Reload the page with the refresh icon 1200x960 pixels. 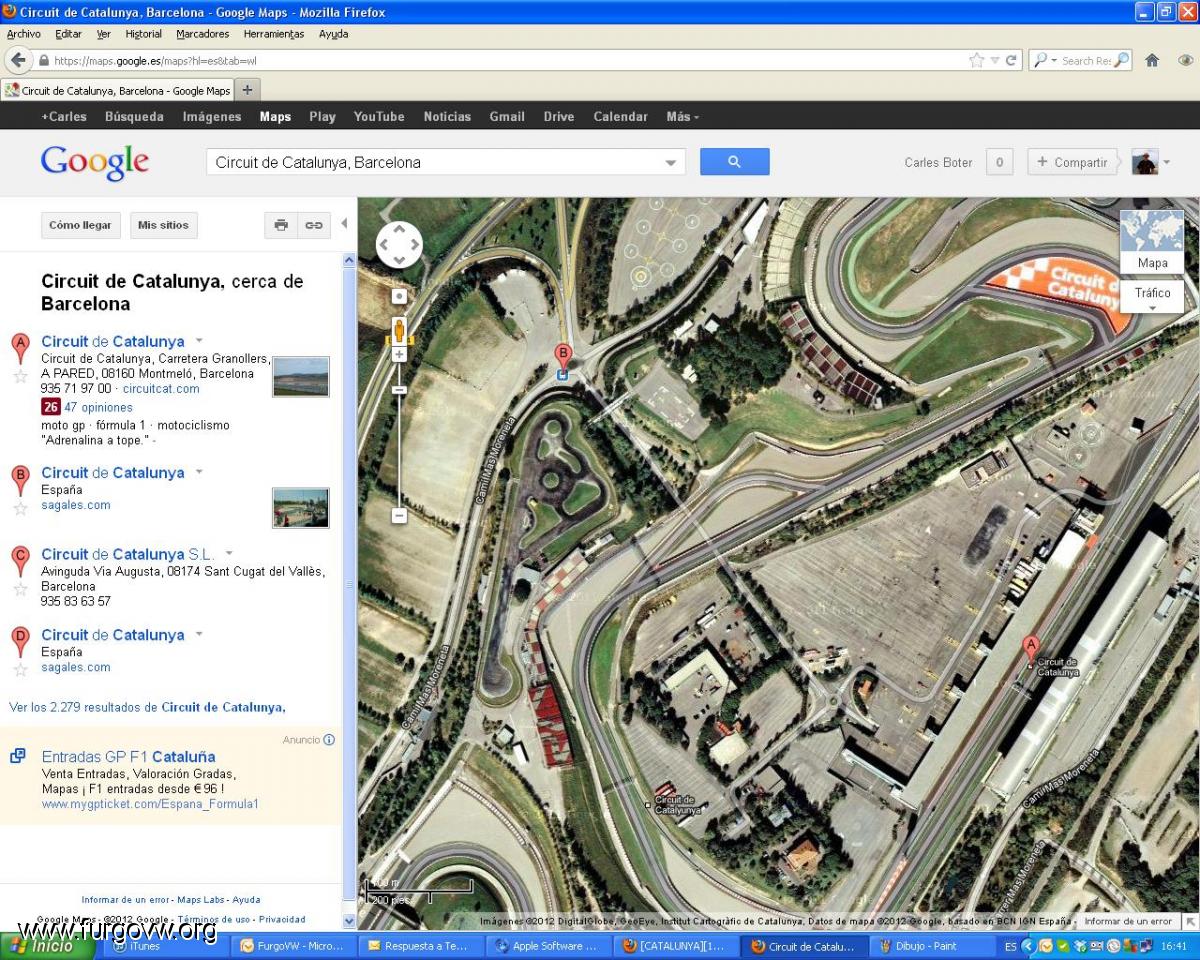click(x=1011, y=60)
